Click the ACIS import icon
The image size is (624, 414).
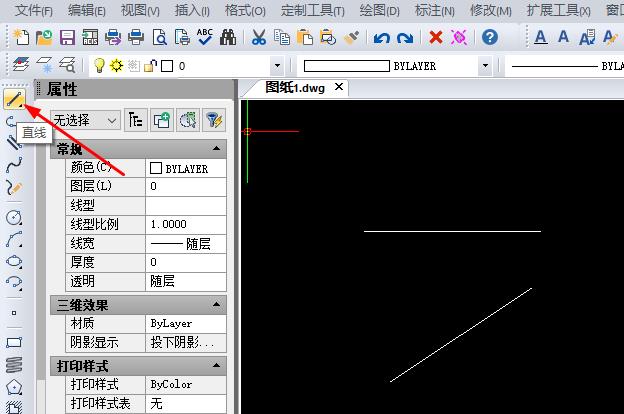coord(90,37)
